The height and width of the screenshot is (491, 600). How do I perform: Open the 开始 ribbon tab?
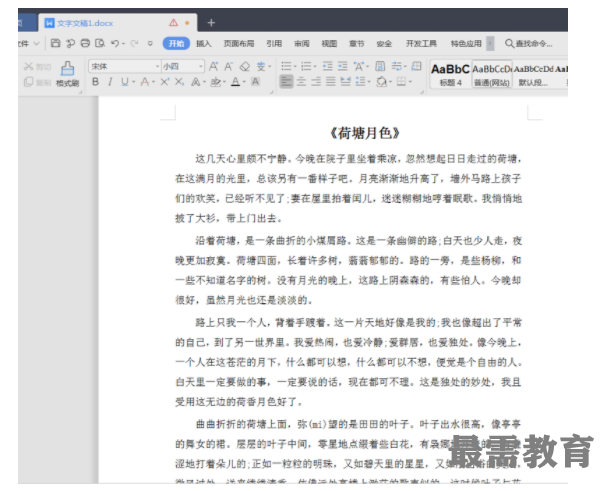pyautogui.click(x=176, y=43)
